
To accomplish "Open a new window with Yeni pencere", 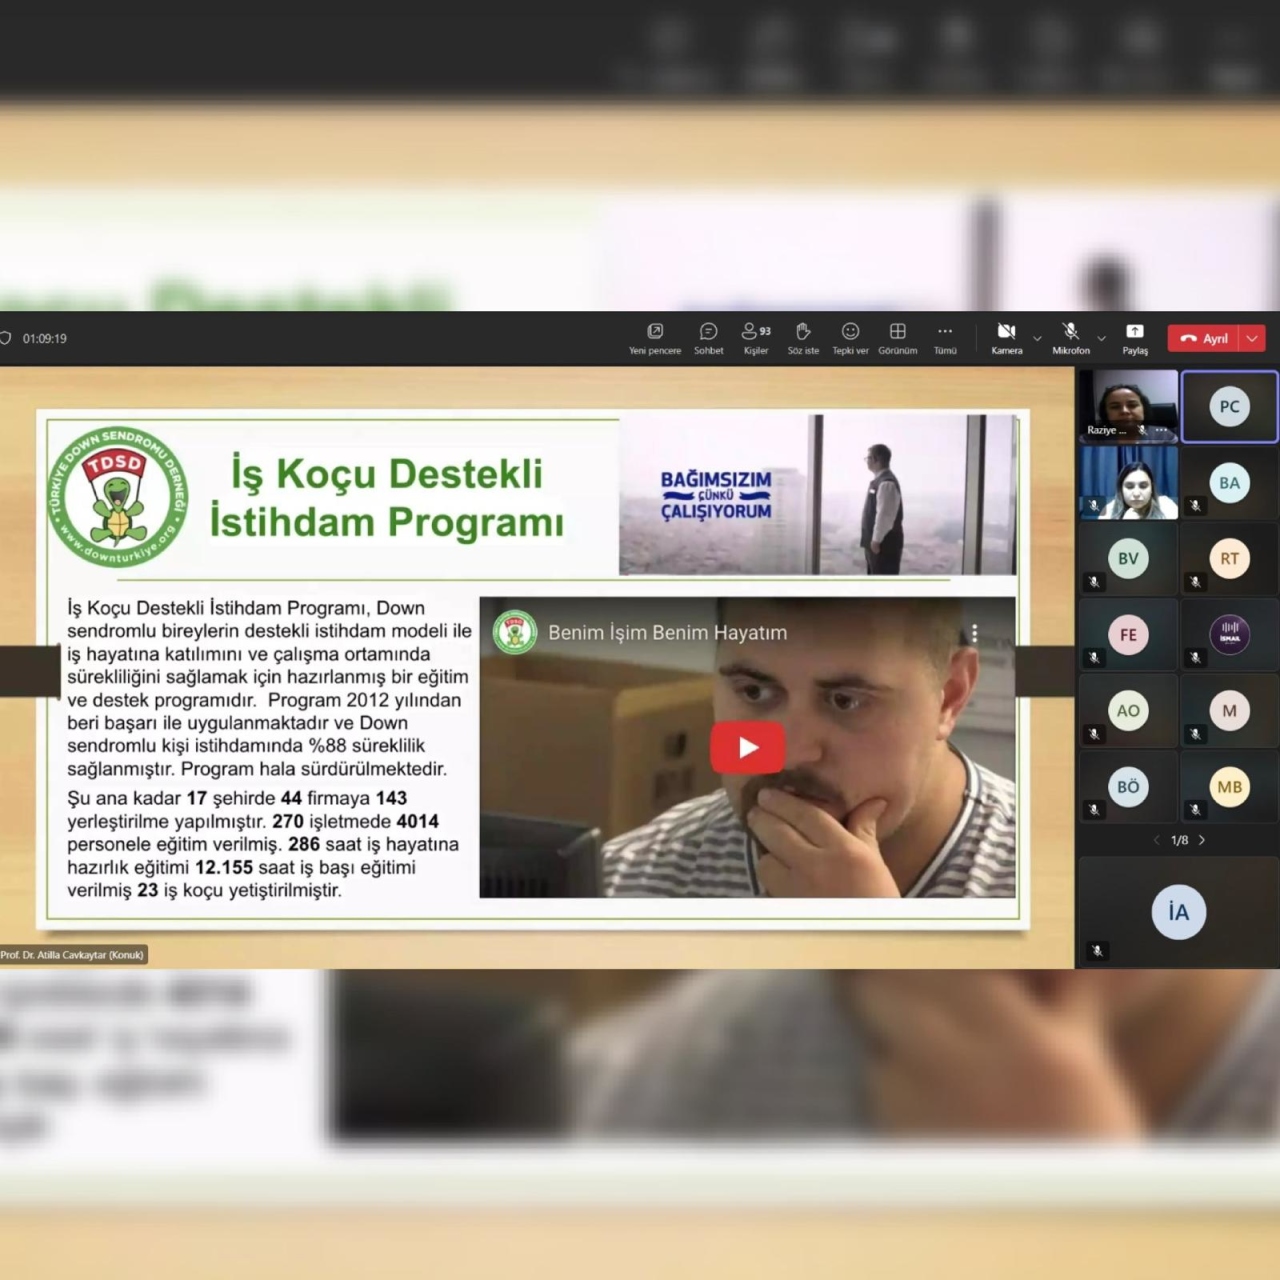I will 655,338.
